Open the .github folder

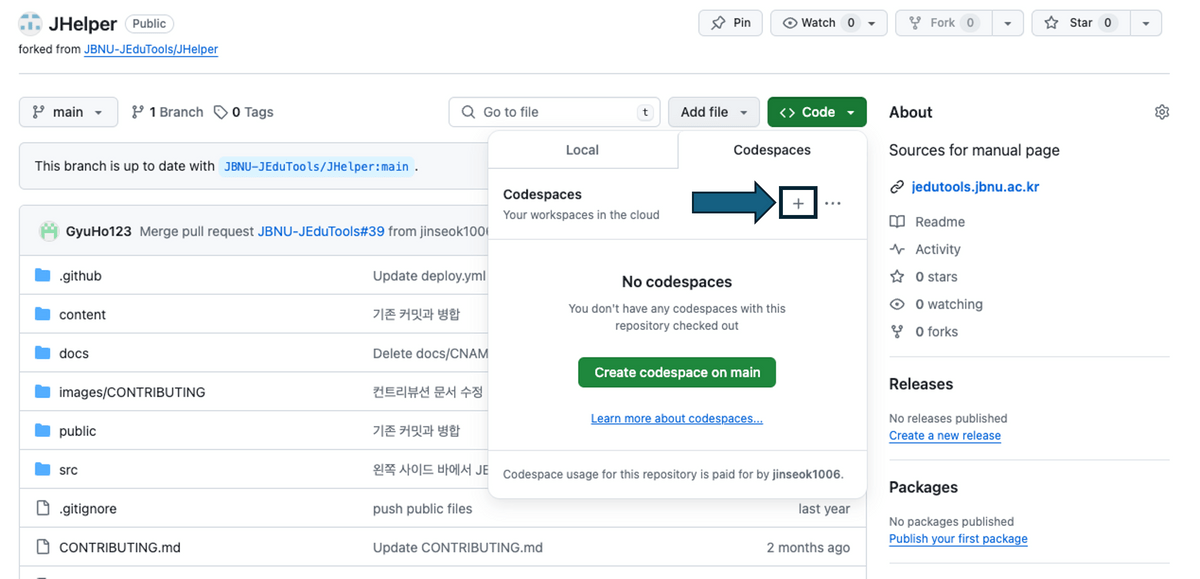tap(82, 275)
